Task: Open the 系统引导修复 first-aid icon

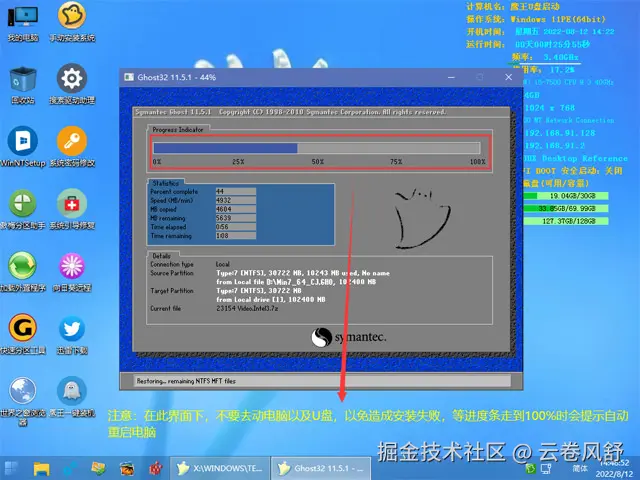Action: [72, 209]
